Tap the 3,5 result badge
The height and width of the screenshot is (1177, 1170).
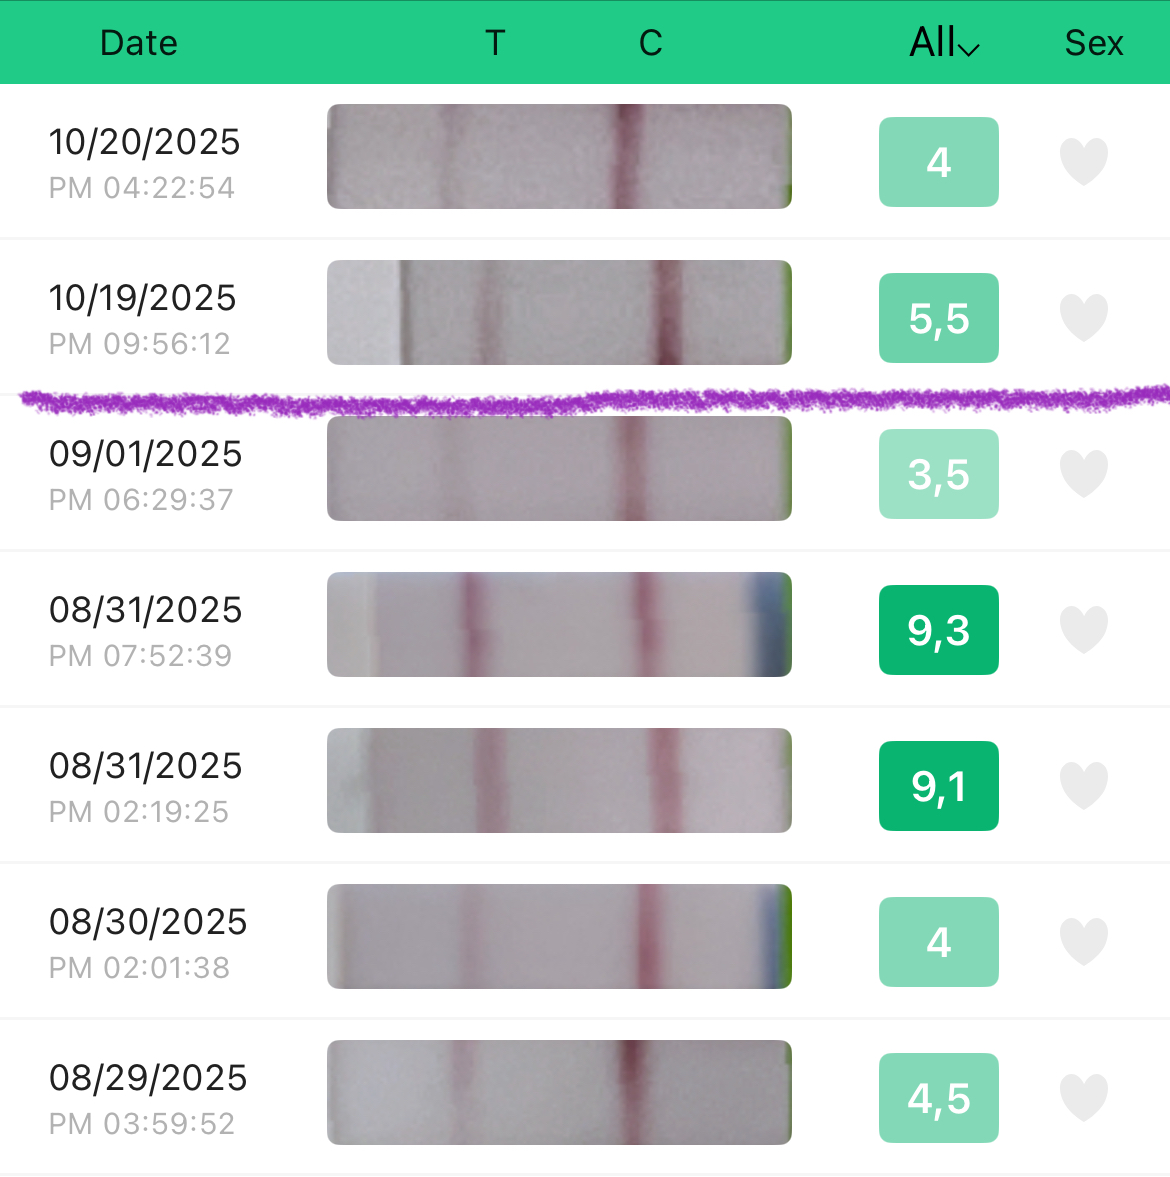click(938, 474)
